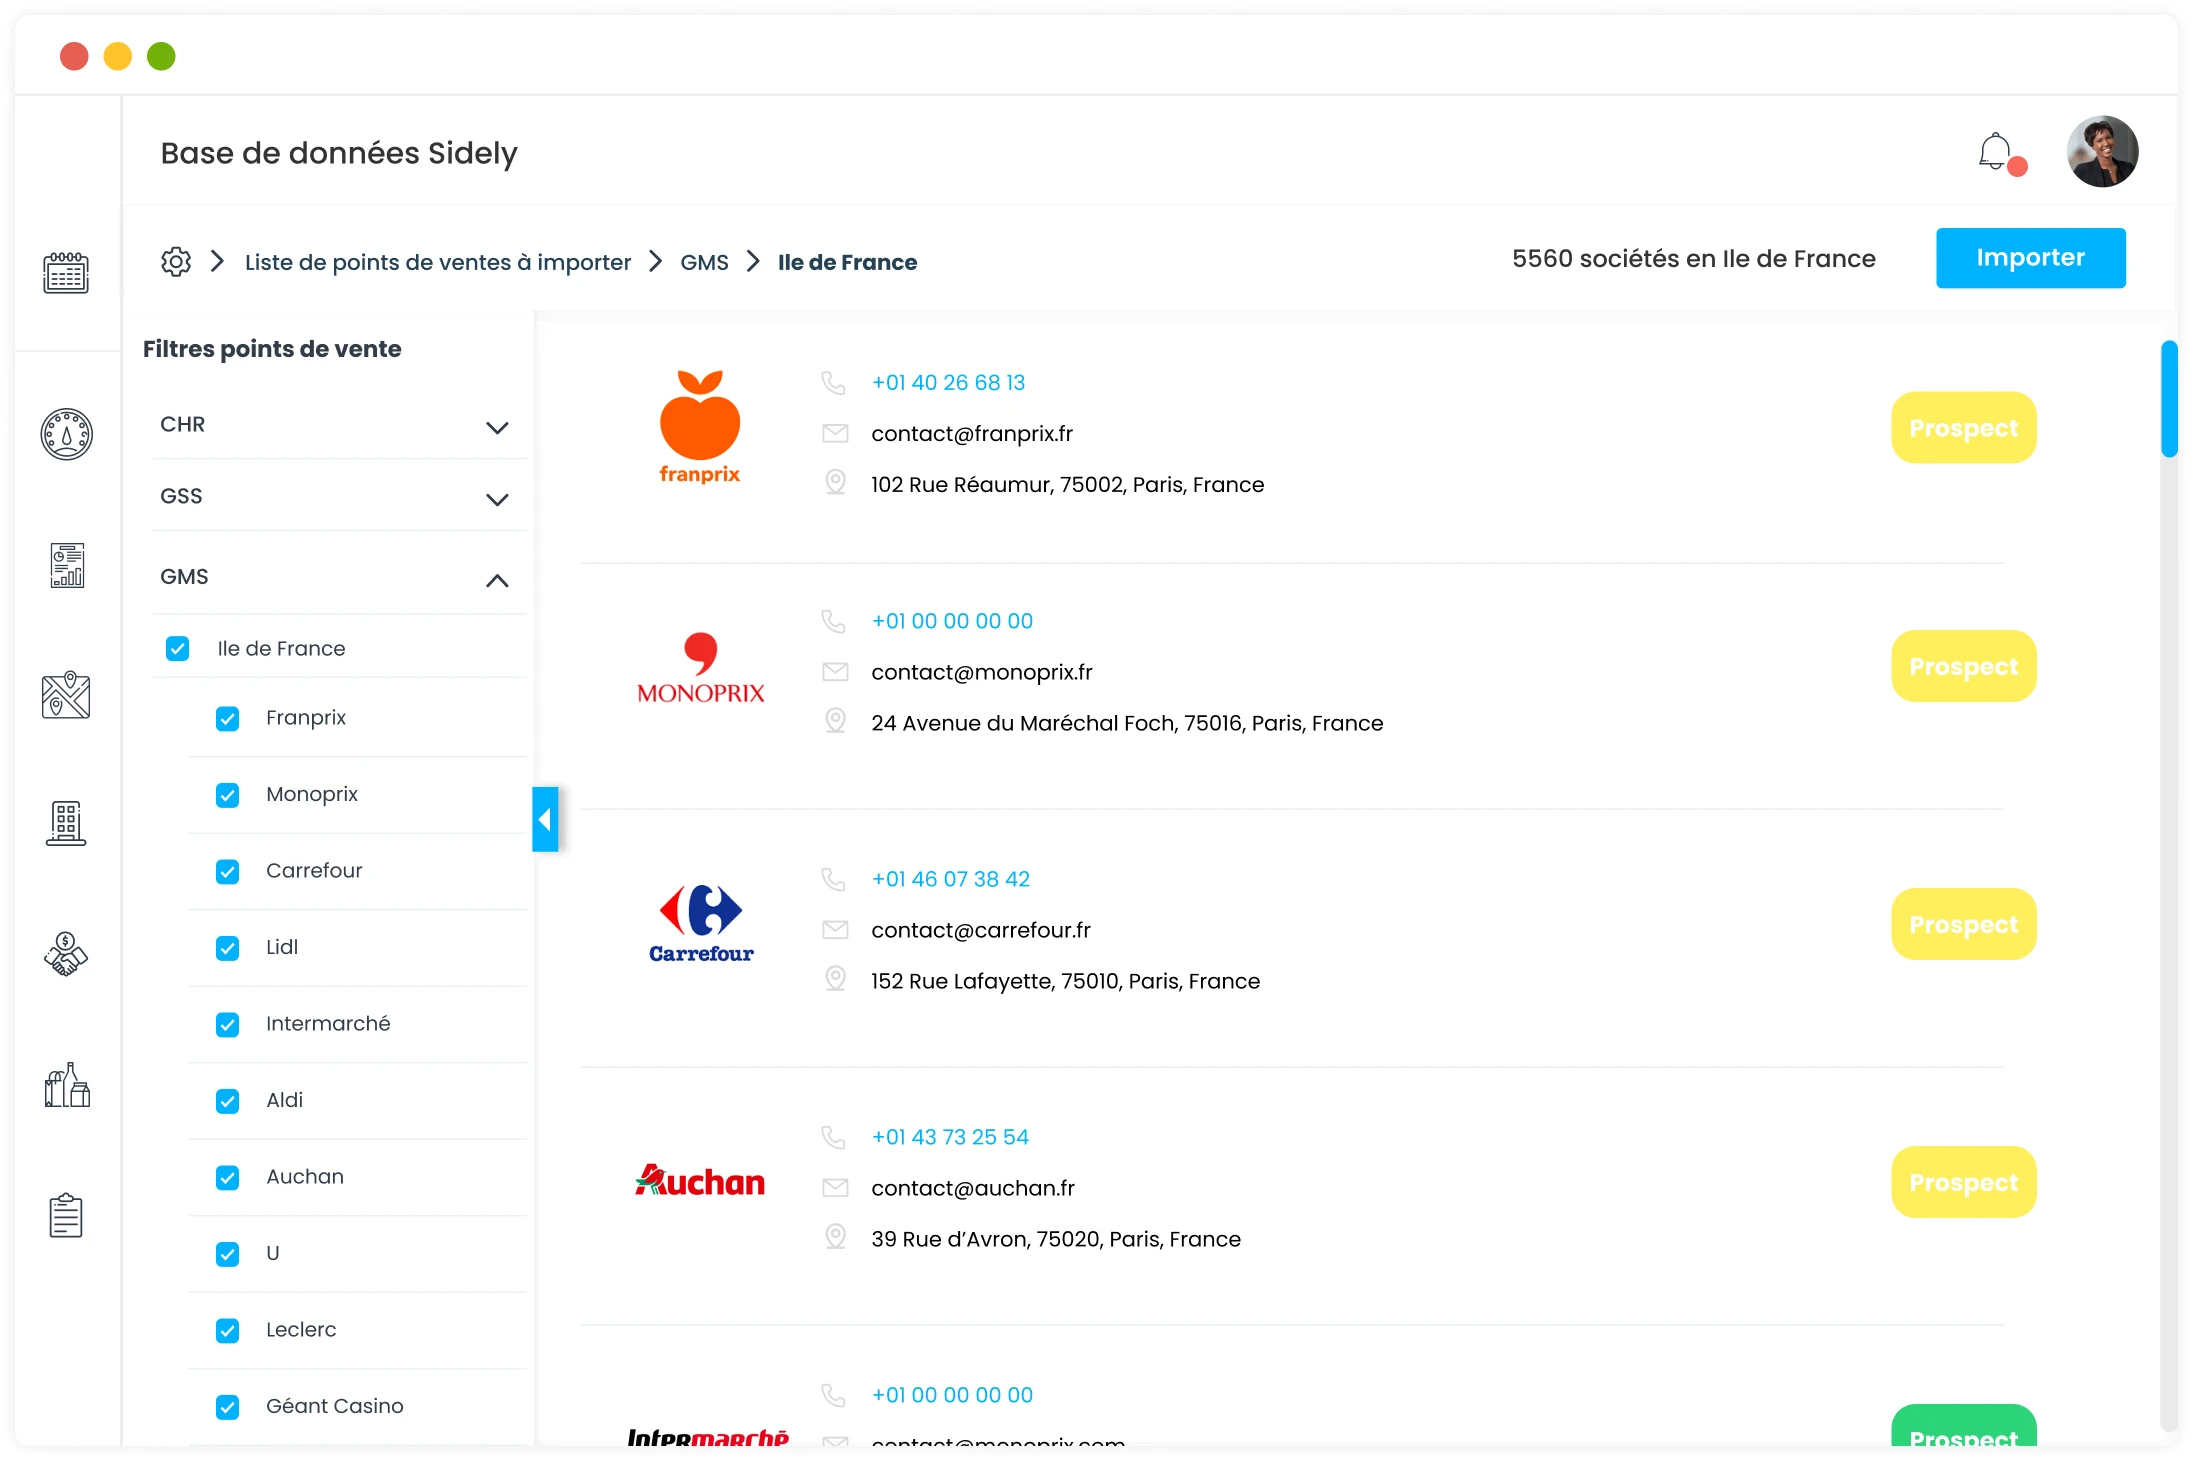Click Prospect status for Monoprix
This screenshot has height=1461, width=2193.
point(1963,666)
